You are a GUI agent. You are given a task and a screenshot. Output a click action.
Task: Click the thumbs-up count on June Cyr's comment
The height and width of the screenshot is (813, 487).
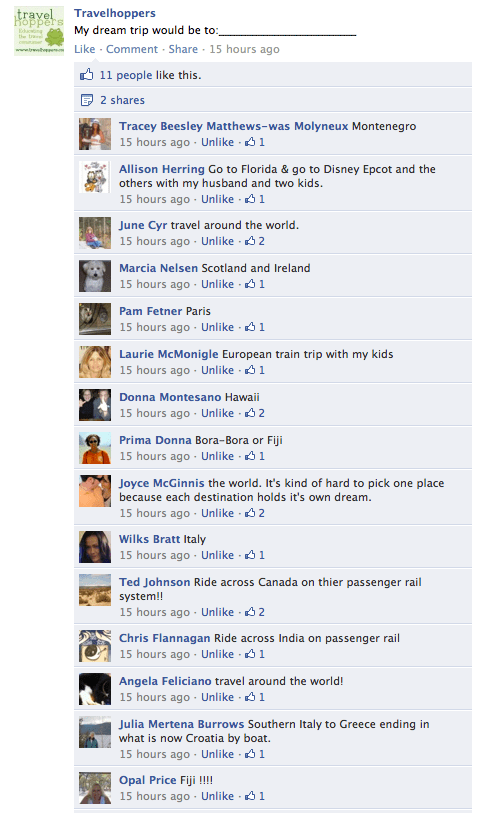pos(255,241)
